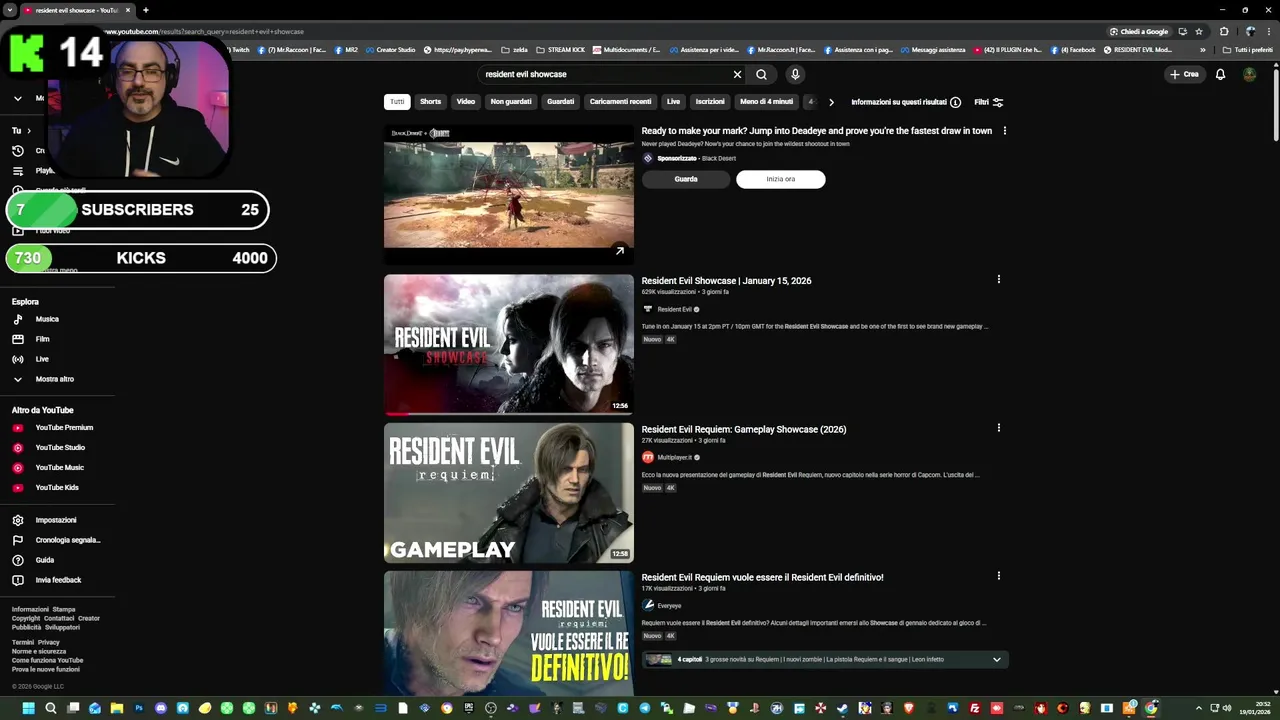Click the search magnifier button
The image size is (1280, 720).
[761, 74]
